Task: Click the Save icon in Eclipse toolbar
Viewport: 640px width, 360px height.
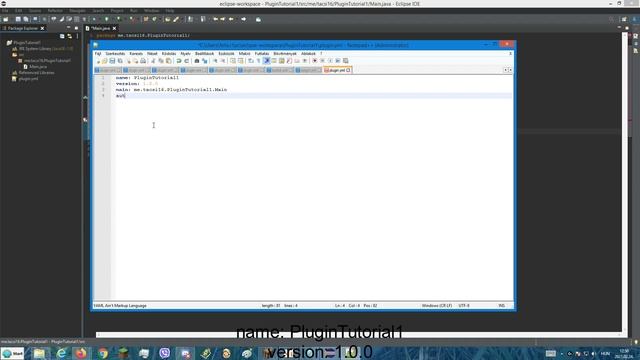Action: 18,19
